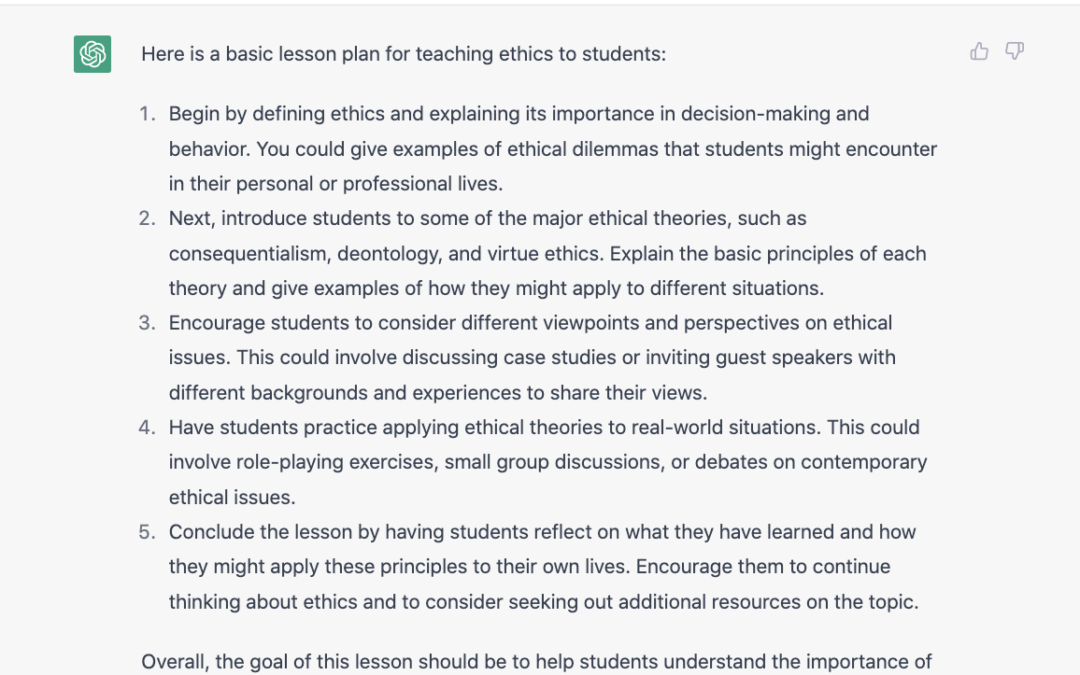
Task: Click list number 3 marker
Action: point(147,323)
